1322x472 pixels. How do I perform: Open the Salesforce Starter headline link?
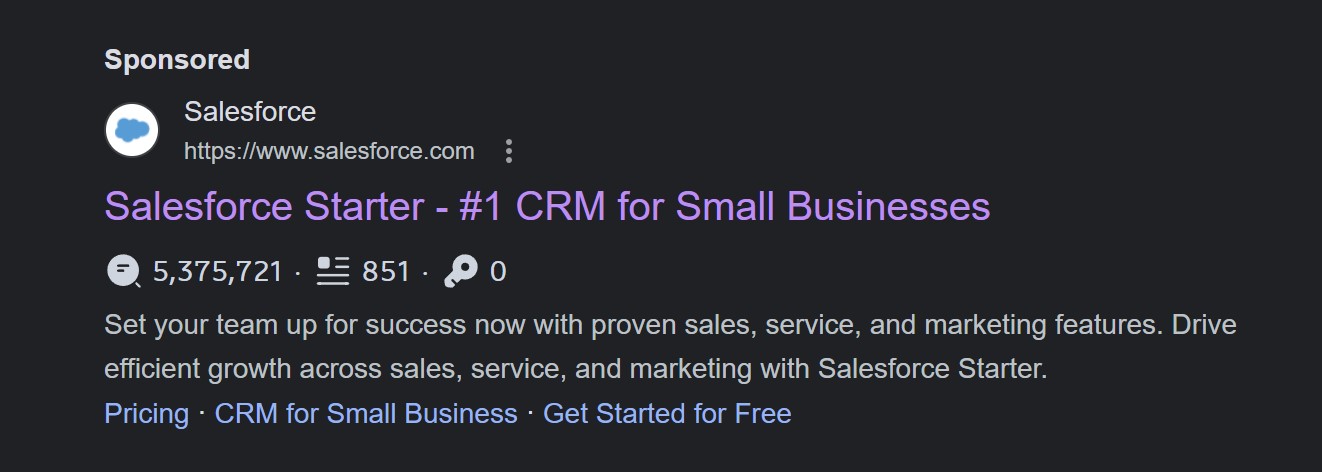tap(547, 207)
